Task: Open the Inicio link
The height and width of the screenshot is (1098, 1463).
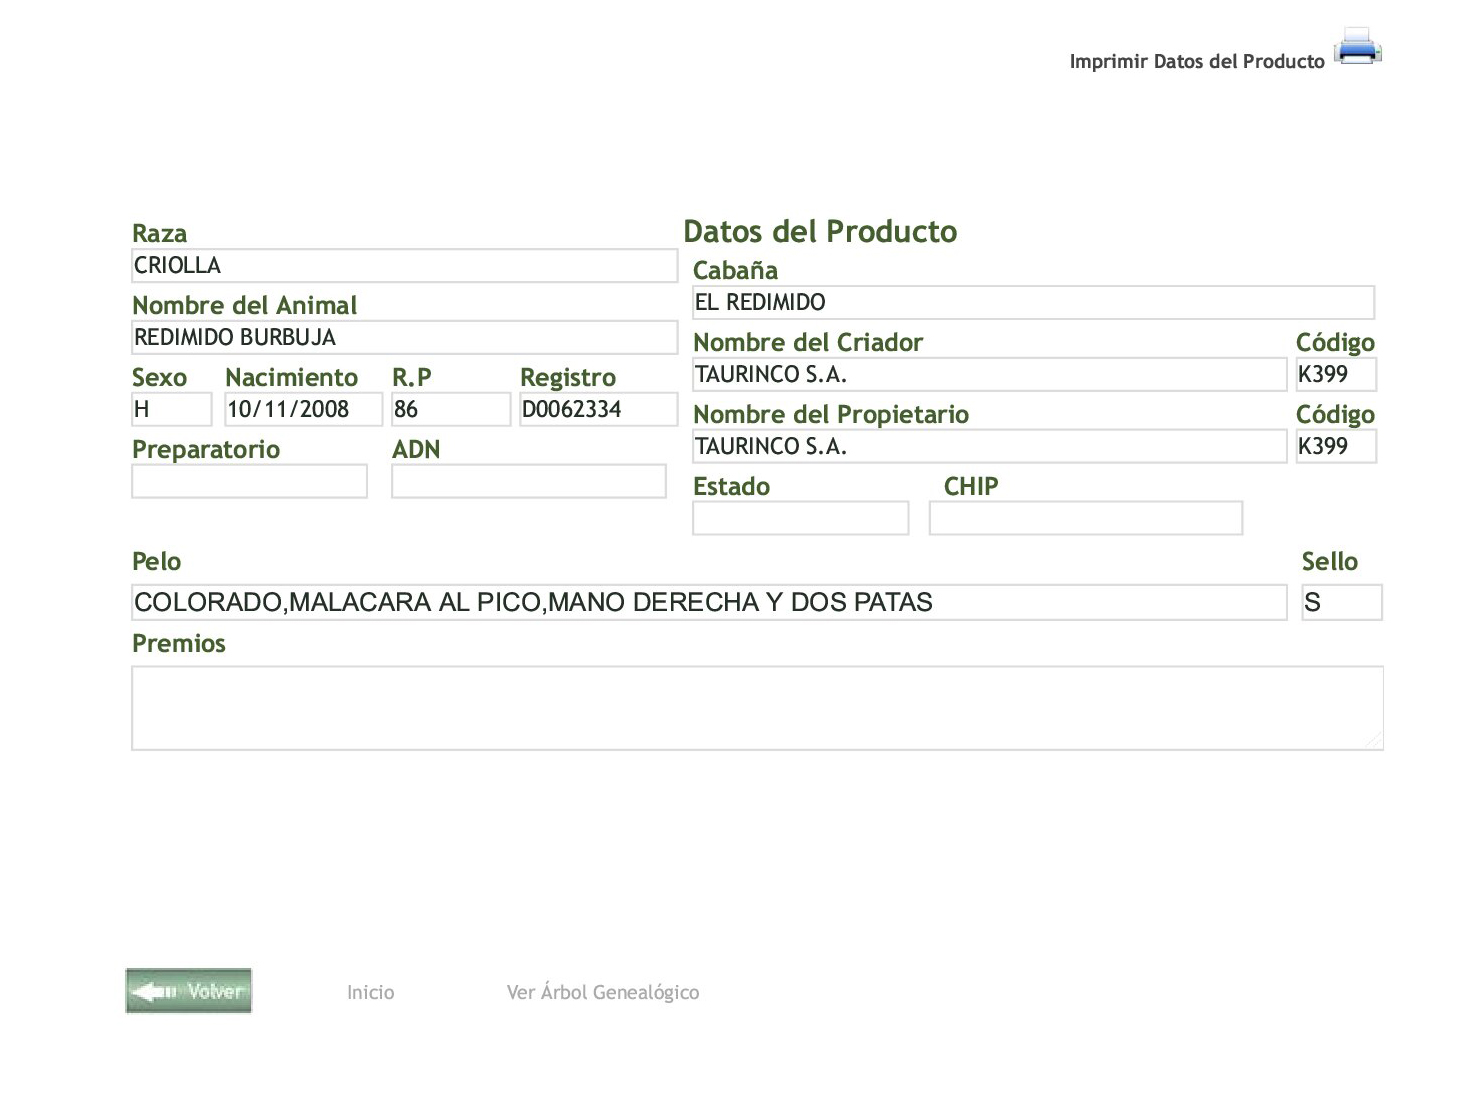Action: (x=370, y=992)
